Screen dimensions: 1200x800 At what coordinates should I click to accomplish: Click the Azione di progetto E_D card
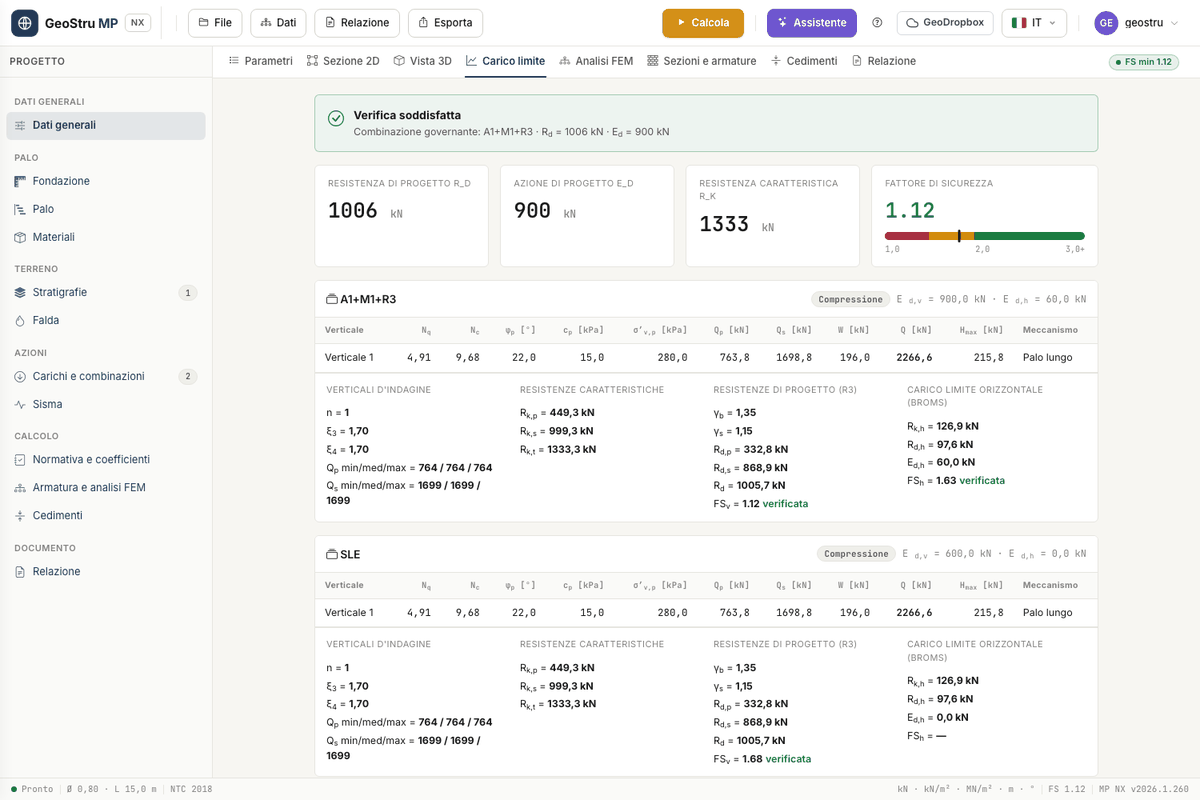[x=587, y=216]
